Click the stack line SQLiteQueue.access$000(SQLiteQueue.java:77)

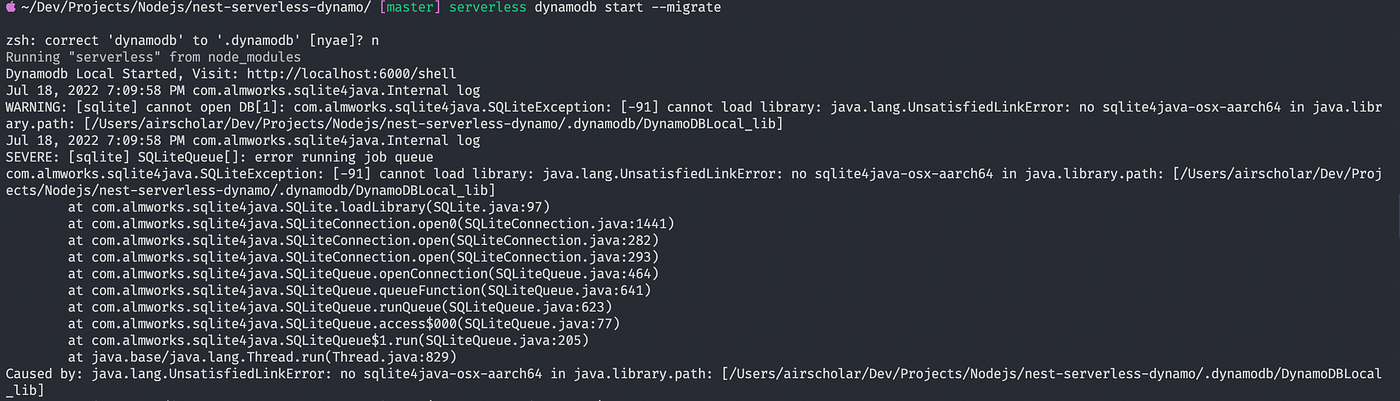coord(343,322)
